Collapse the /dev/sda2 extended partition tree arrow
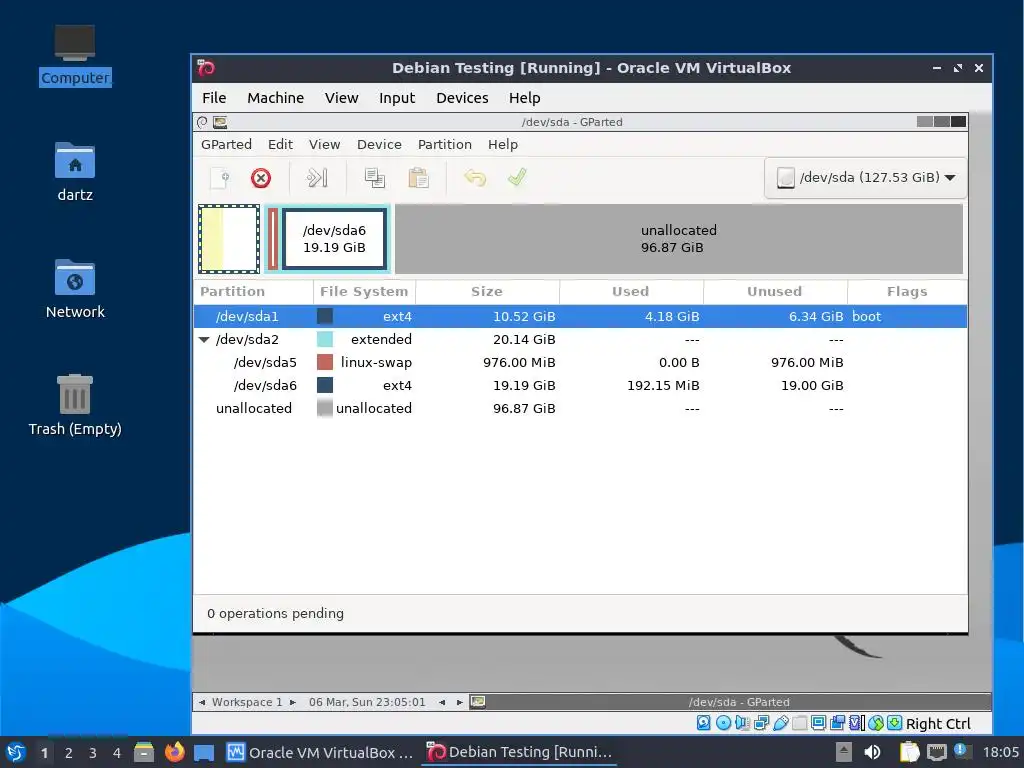Viewport: 1024px width, 768px height. [204, 340]
